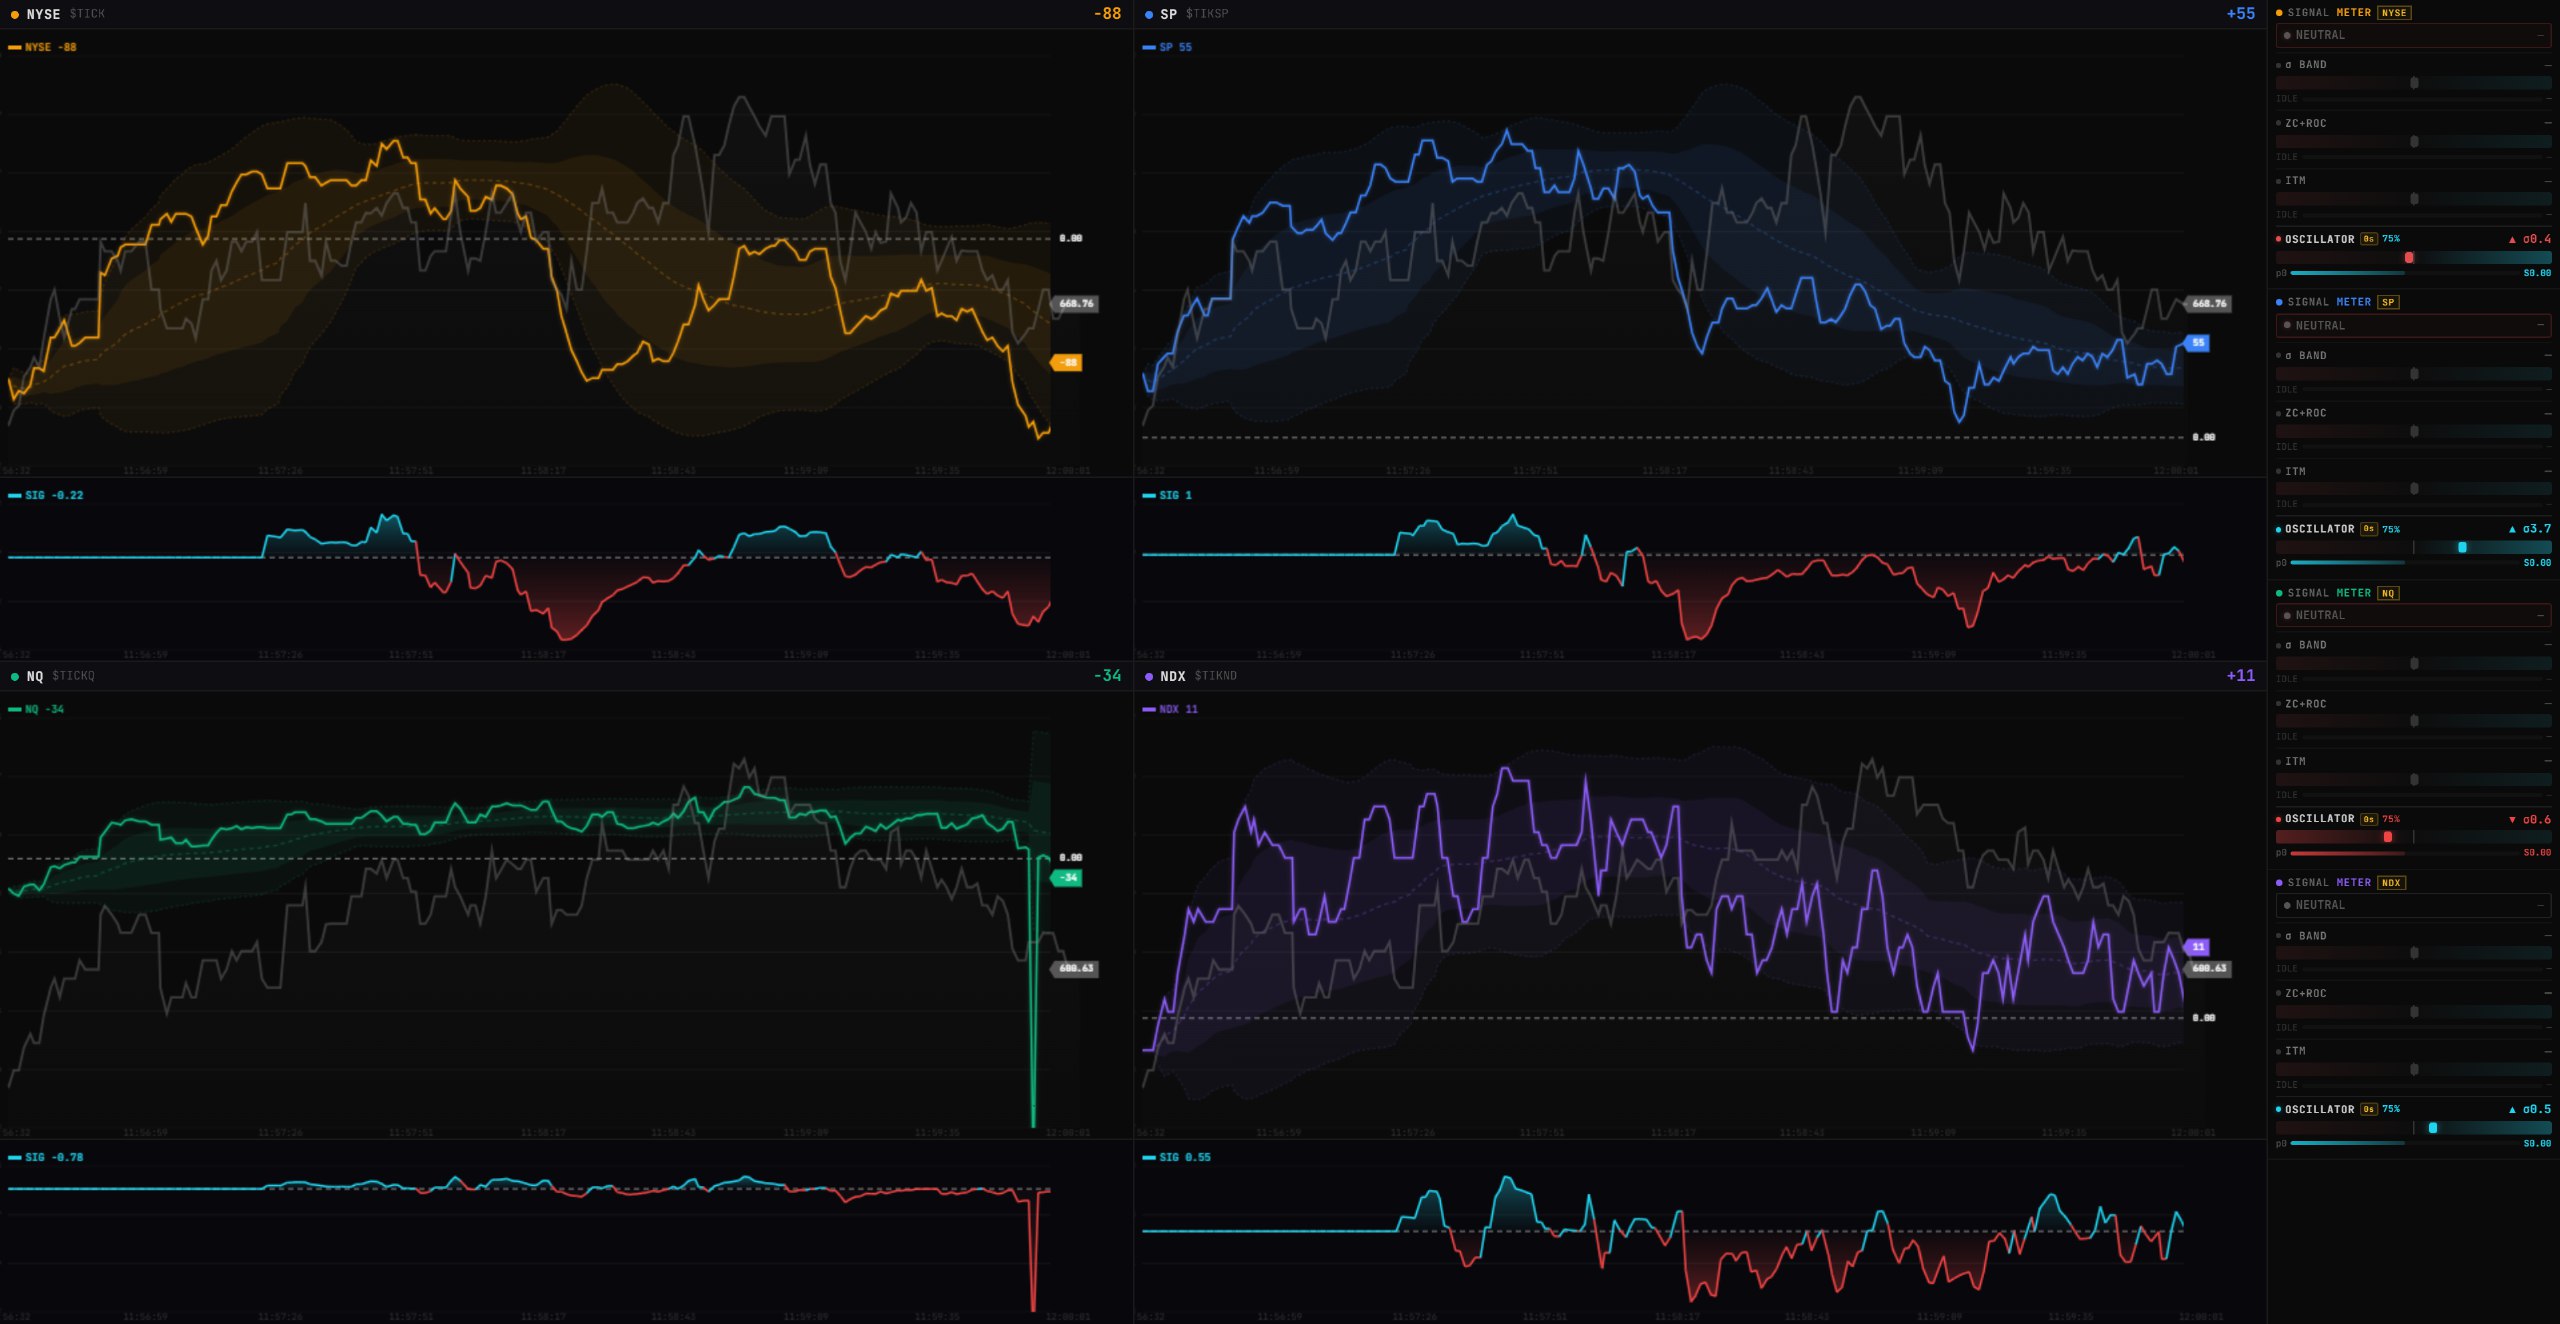Toggle the SIG 0.55 legend under NDX chart
The image size is (2560, 1324).
coord(1177,1157)
